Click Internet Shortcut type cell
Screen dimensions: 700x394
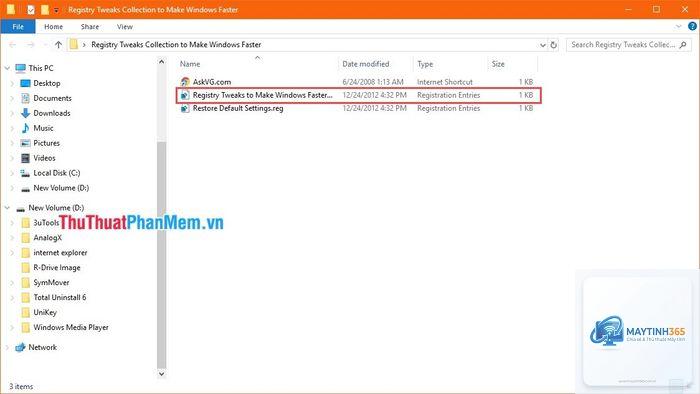click(x=445, y=82)
